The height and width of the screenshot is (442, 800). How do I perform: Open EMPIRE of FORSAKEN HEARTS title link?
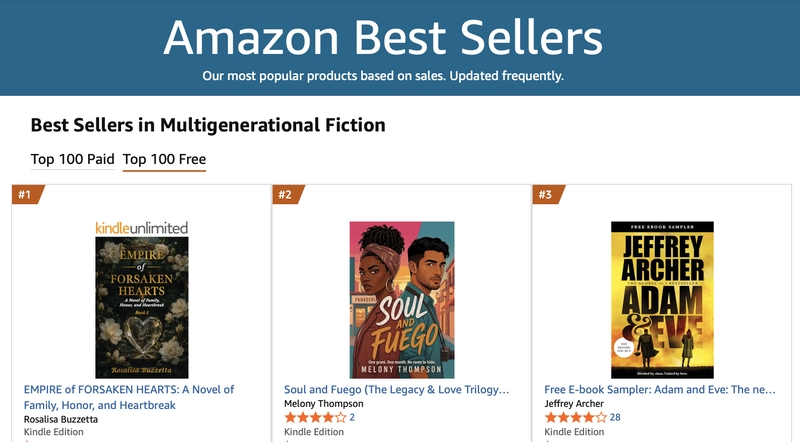pos(129,397)
